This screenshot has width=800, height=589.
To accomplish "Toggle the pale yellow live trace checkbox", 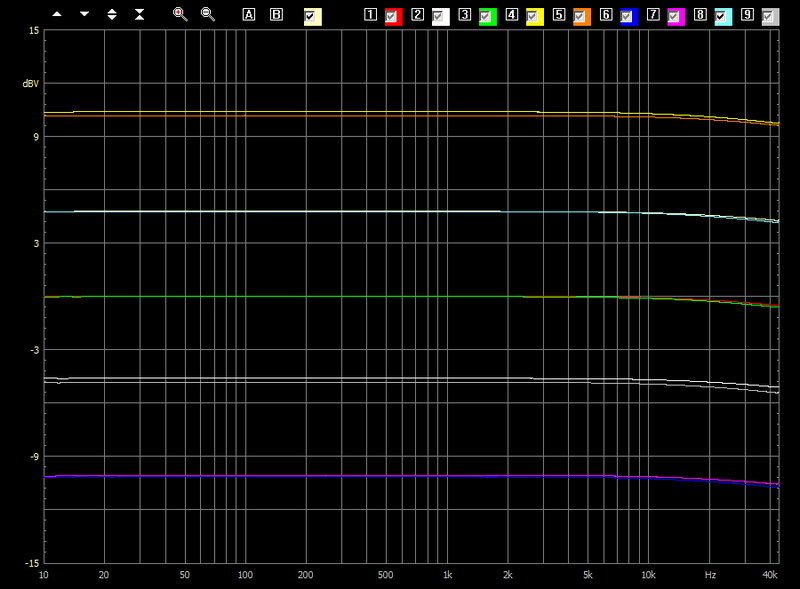I will [x=312, y=17].
